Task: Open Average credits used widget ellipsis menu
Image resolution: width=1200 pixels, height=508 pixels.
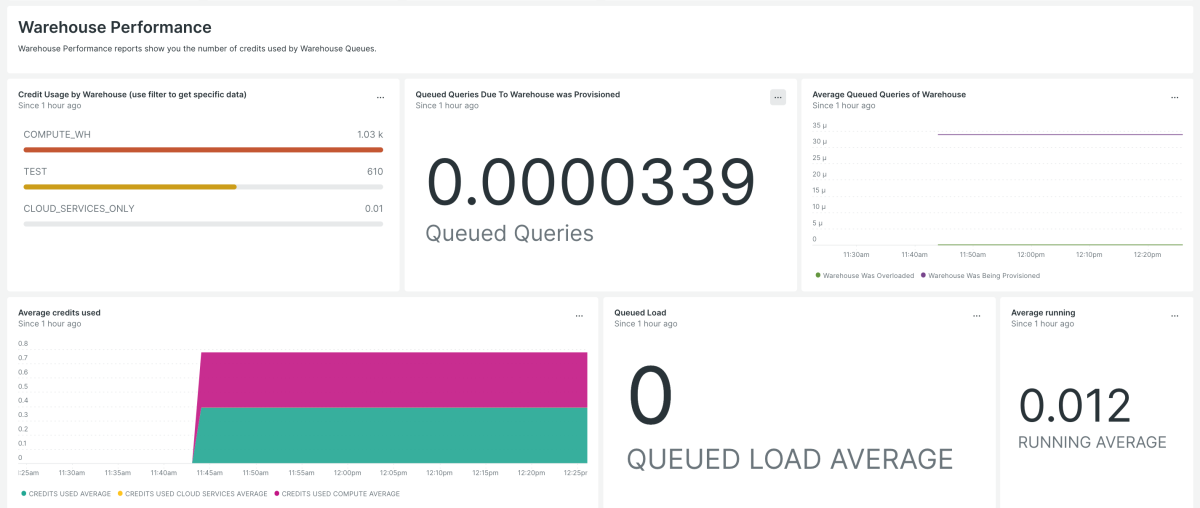Action: [x=579, y=316]
